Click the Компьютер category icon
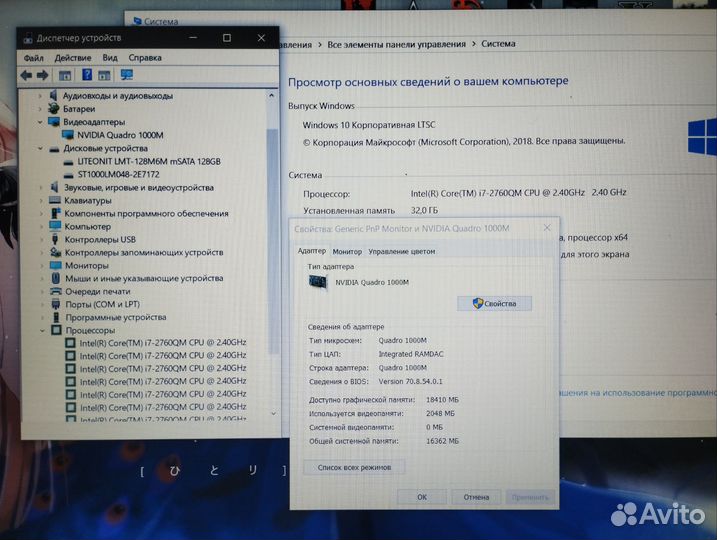The image size is (717, 540). click(x=55, y=226)
